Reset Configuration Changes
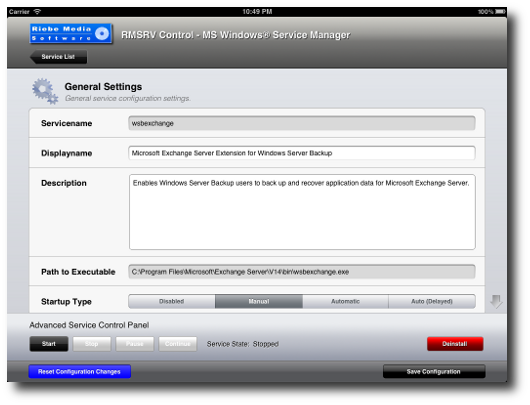The height and width of the screenshot is (405, 530). click(79, 372)
